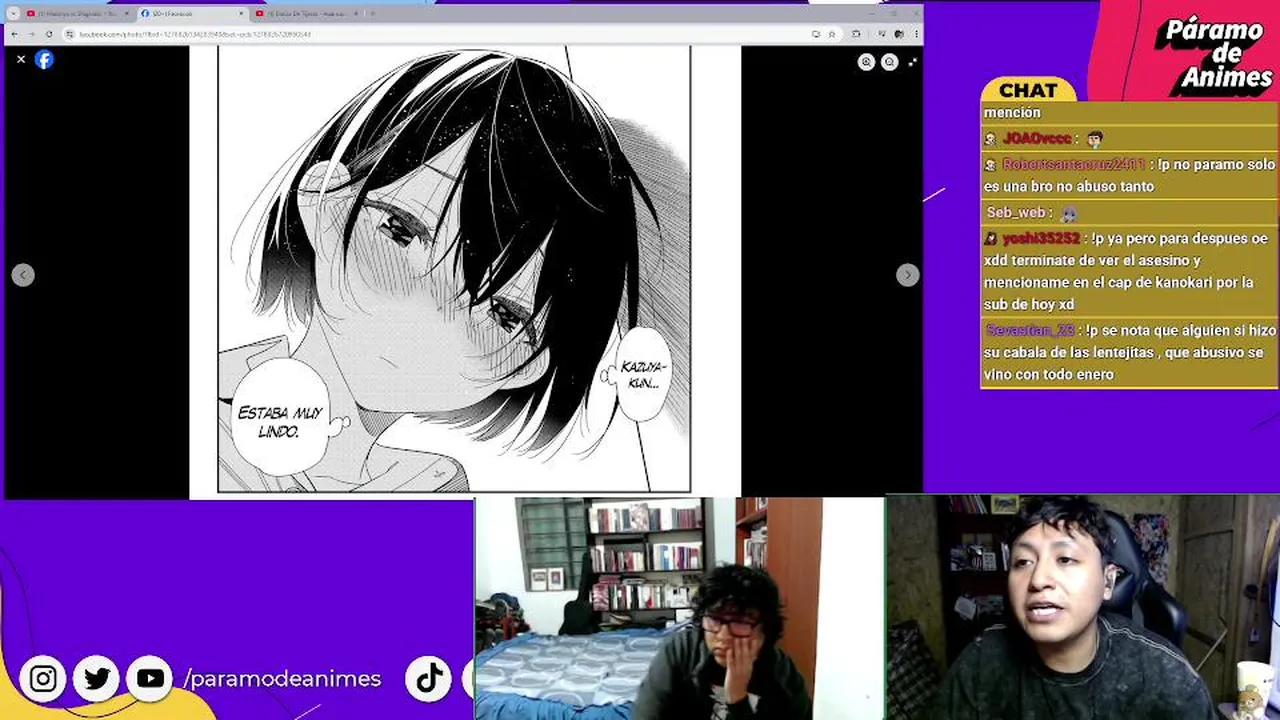Click the TikTok icon in overlay

coord(429,679)
